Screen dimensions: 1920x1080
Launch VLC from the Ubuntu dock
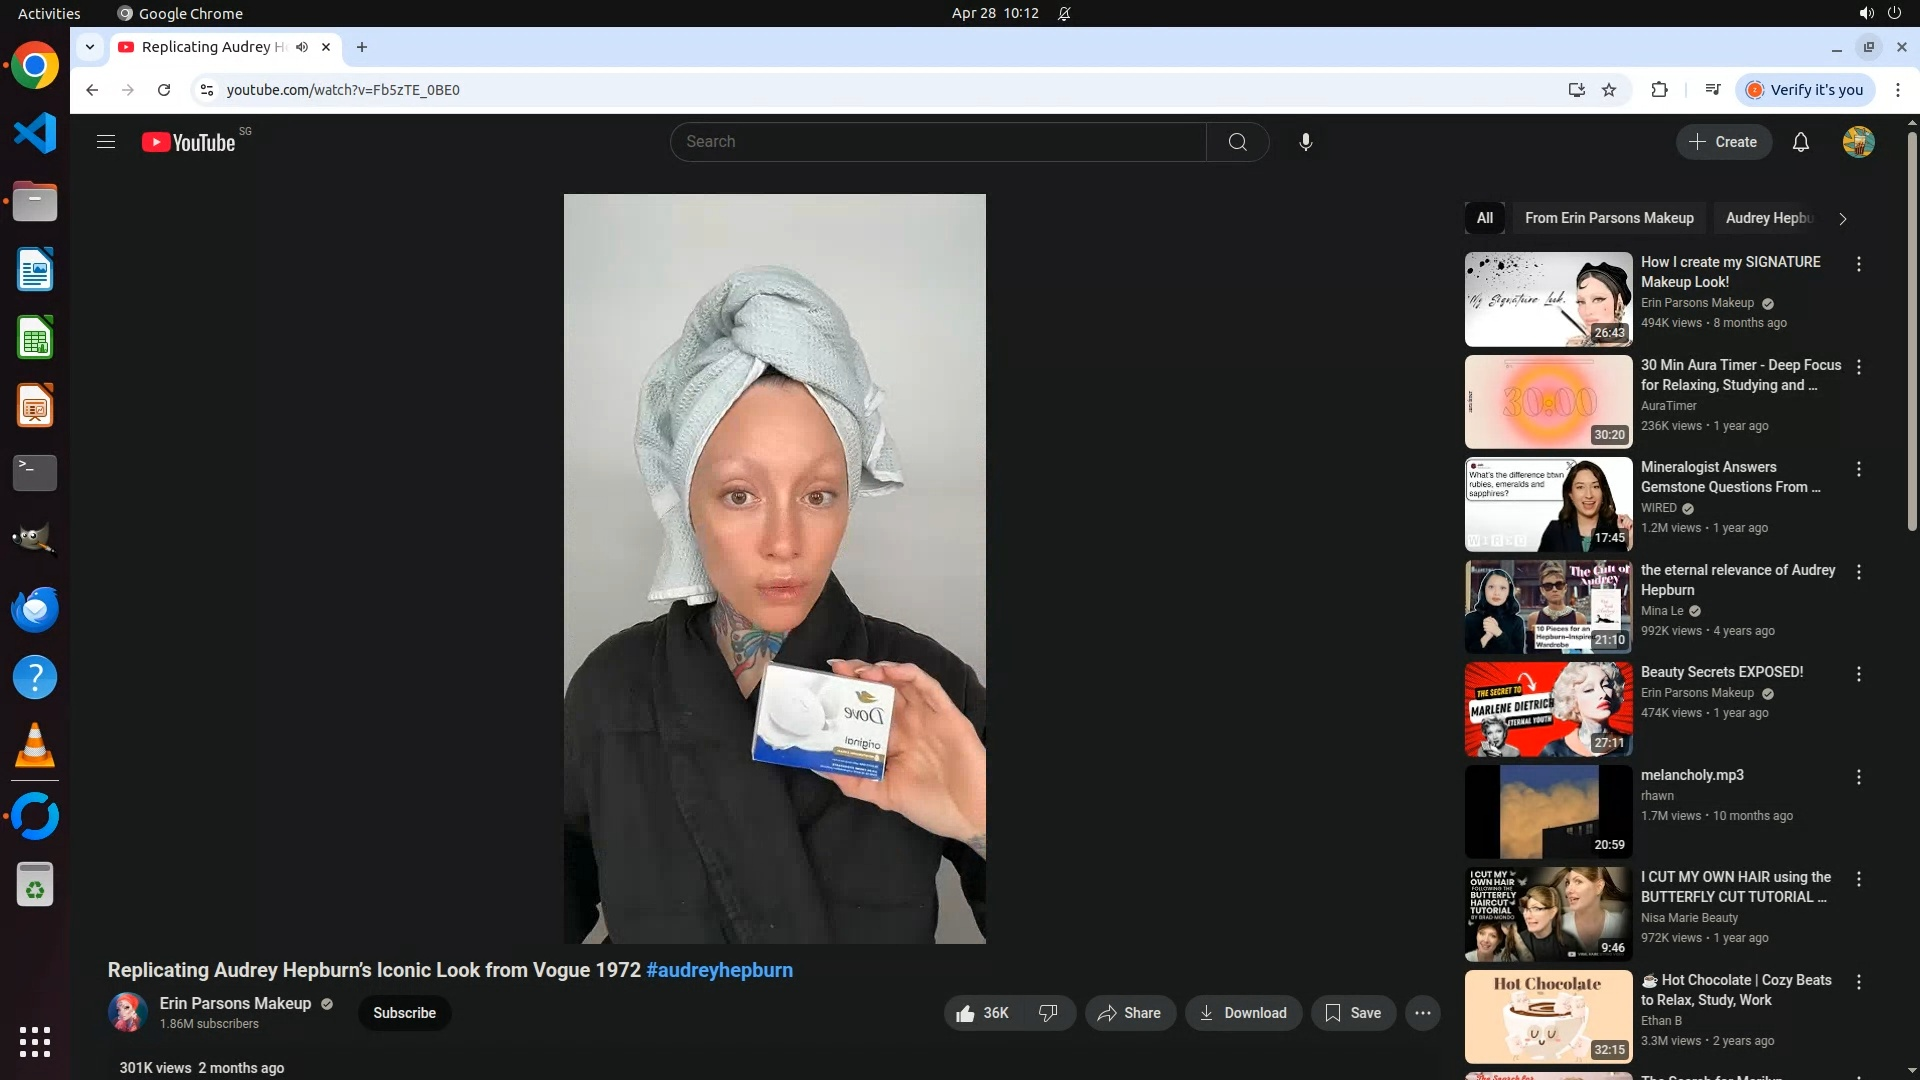point(35,746)
